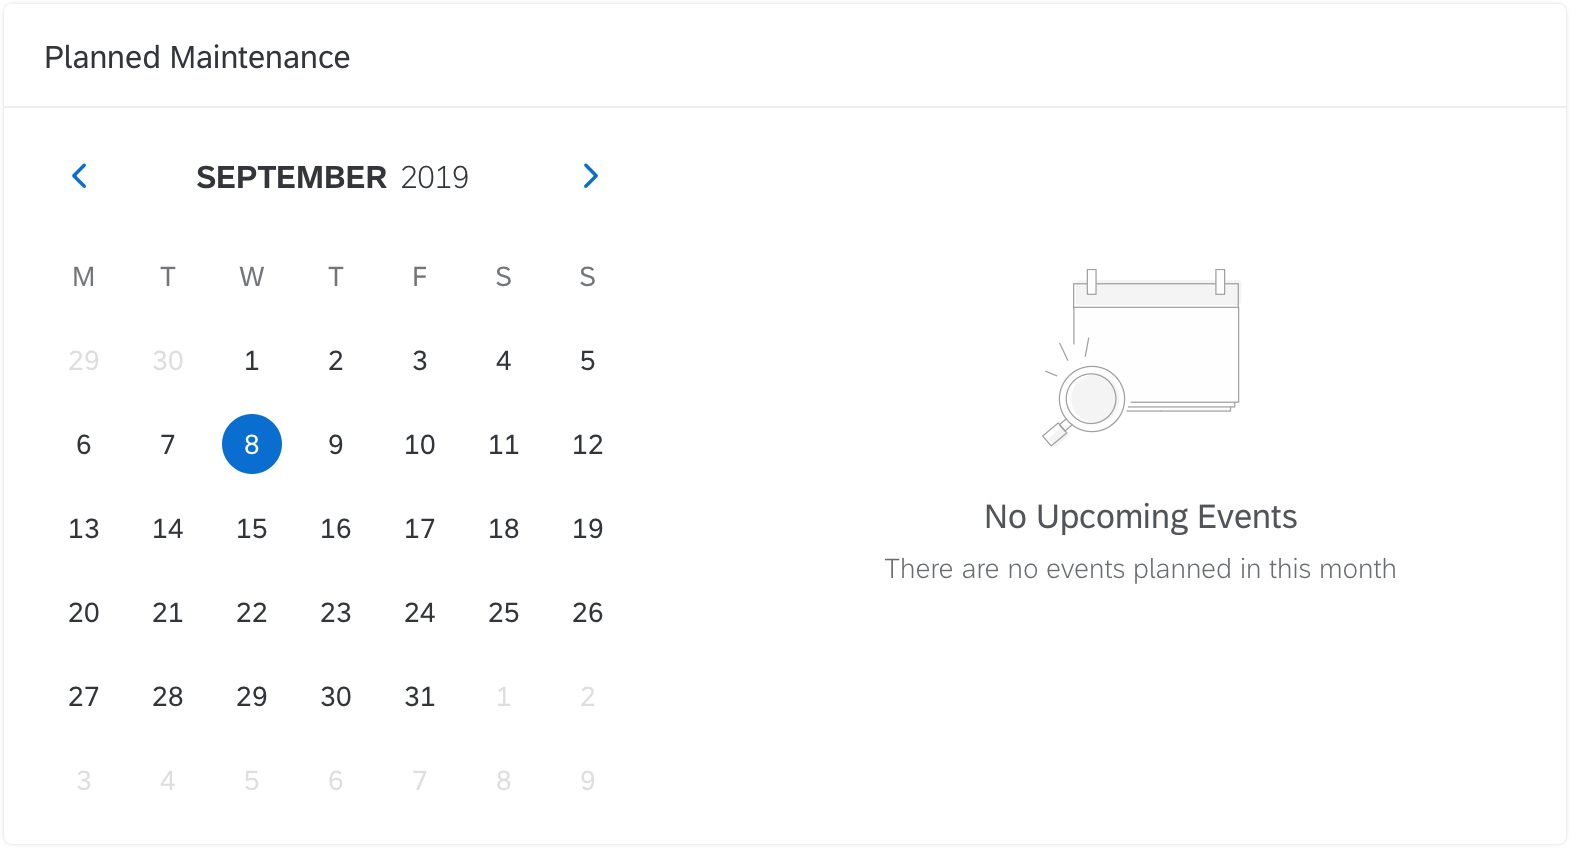This screenshot has height=848, width=1570.
Task: Open the SEPTEMBER month picker
Action: 291,177
